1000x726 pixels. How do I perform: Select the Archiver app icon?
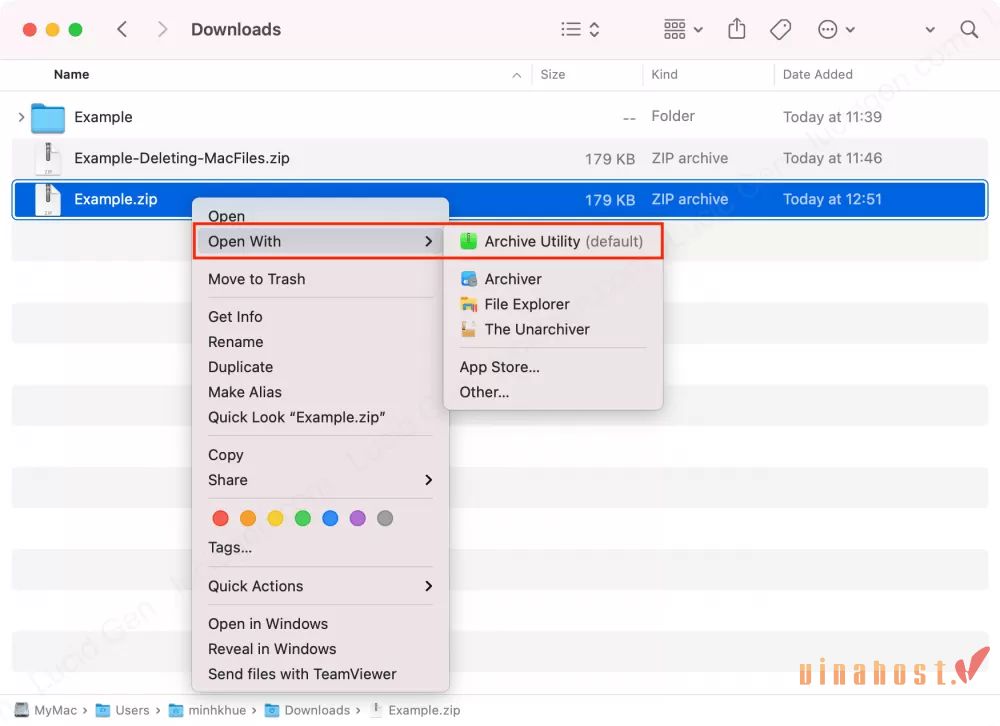click(x=468, y=279)
